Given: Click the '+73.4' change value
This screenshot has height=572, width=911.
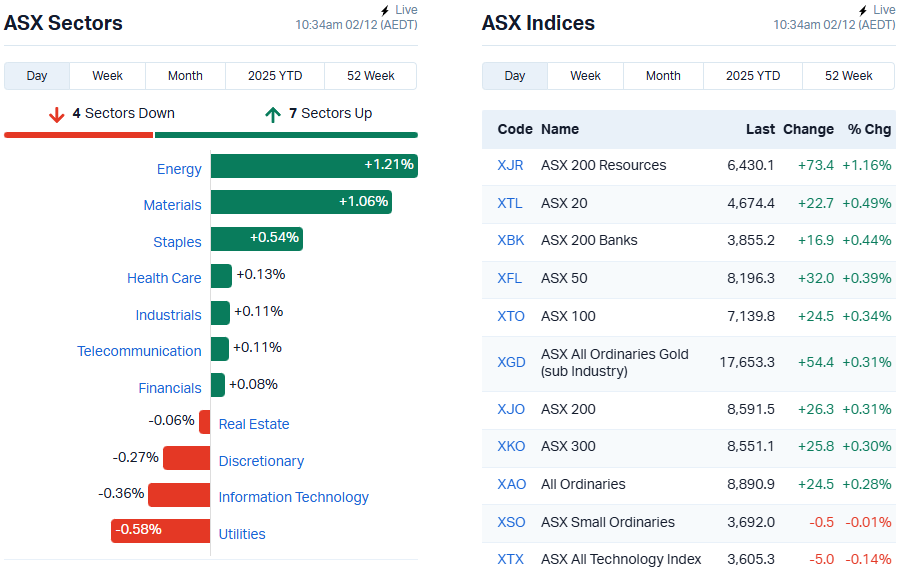Looking at the screenshot, I should (816, 166).
